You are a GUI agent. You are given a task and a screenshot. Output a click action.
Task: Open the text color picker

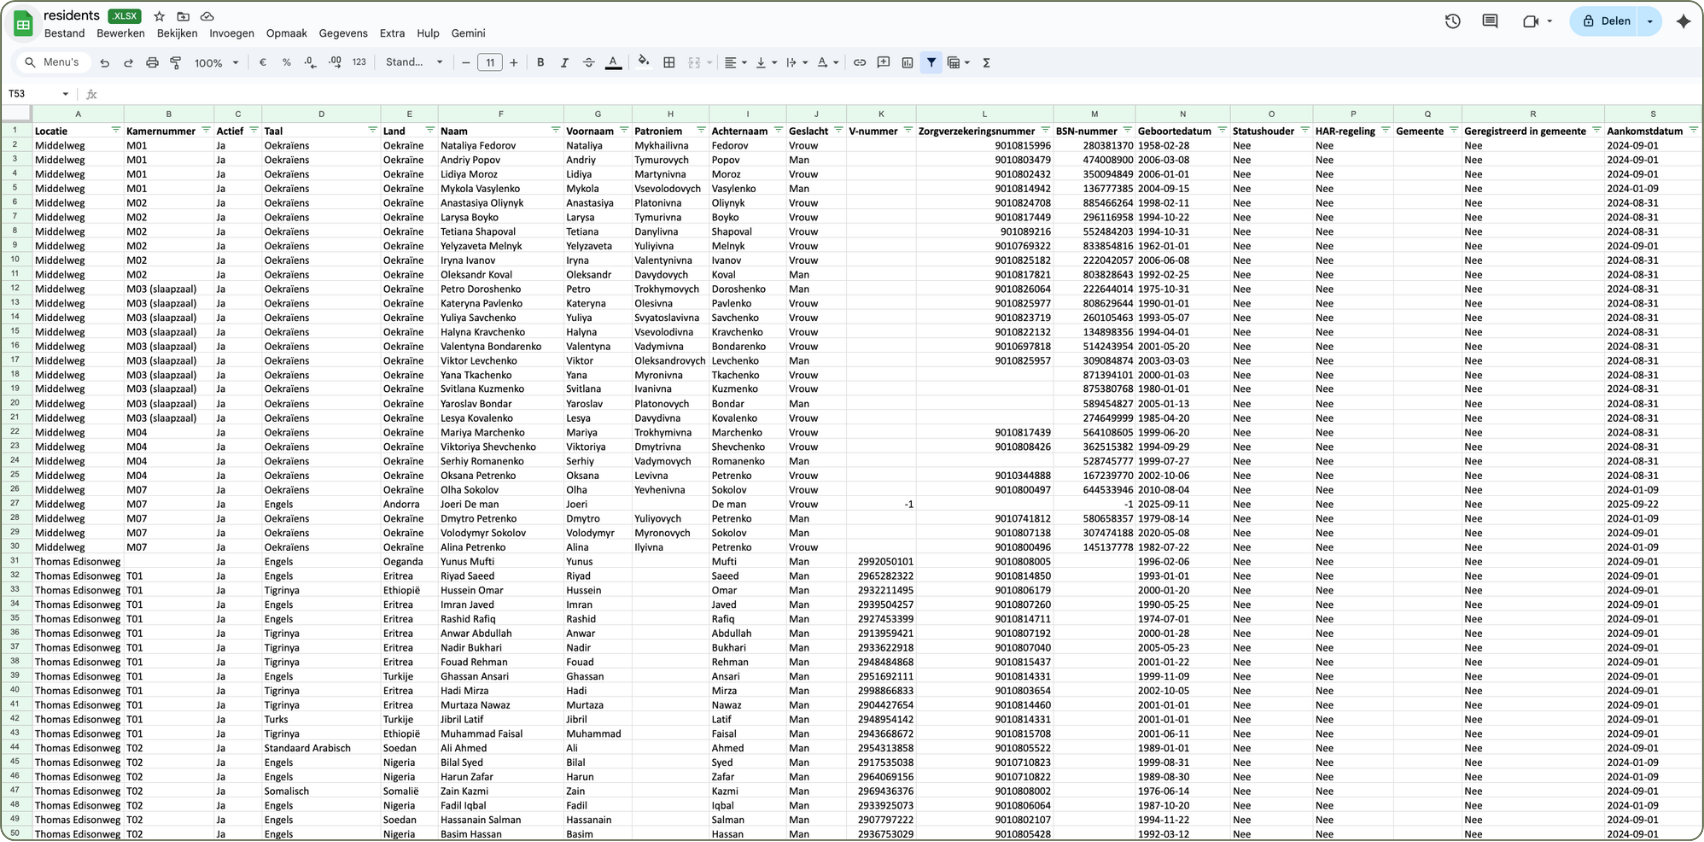pyautogui.click(x=613, y=63)
